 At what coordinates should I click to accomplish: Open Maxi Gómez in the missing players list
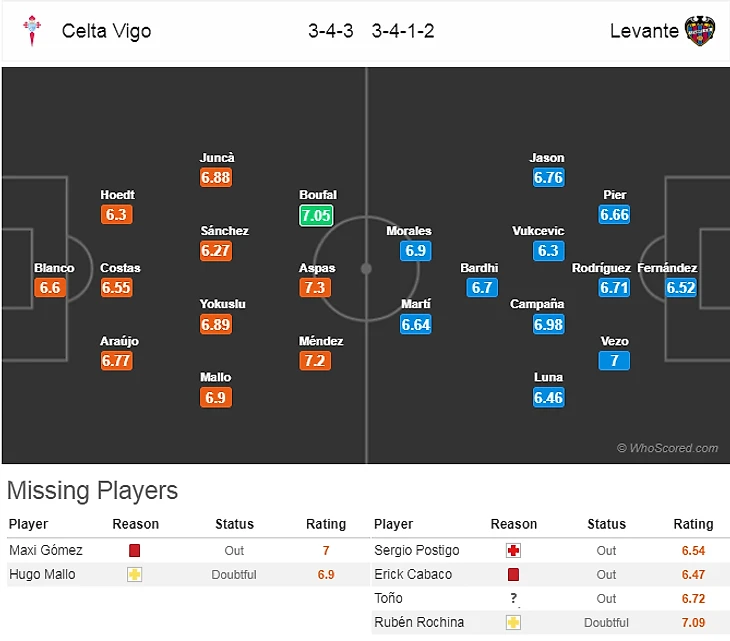(x=46, y=550)
